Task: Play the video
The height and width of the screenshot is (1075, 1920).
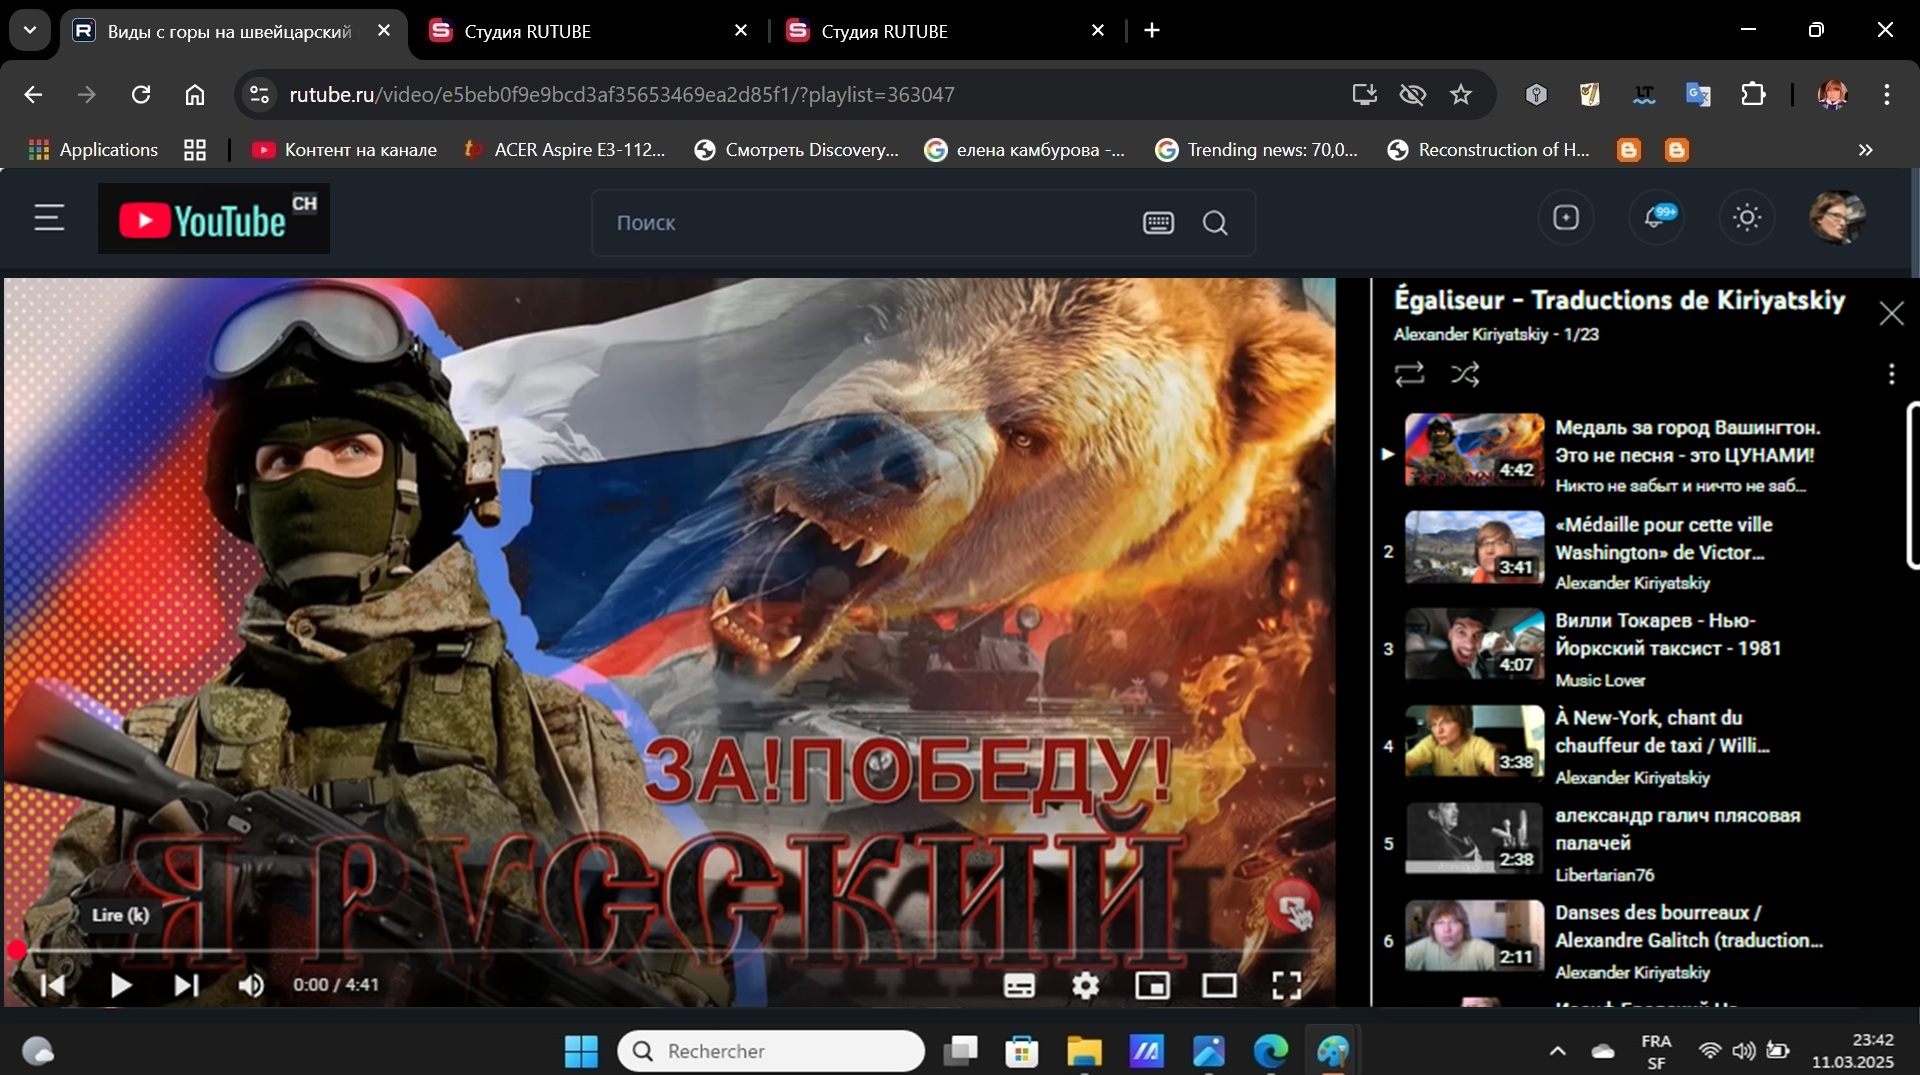Action: [120, 986]
